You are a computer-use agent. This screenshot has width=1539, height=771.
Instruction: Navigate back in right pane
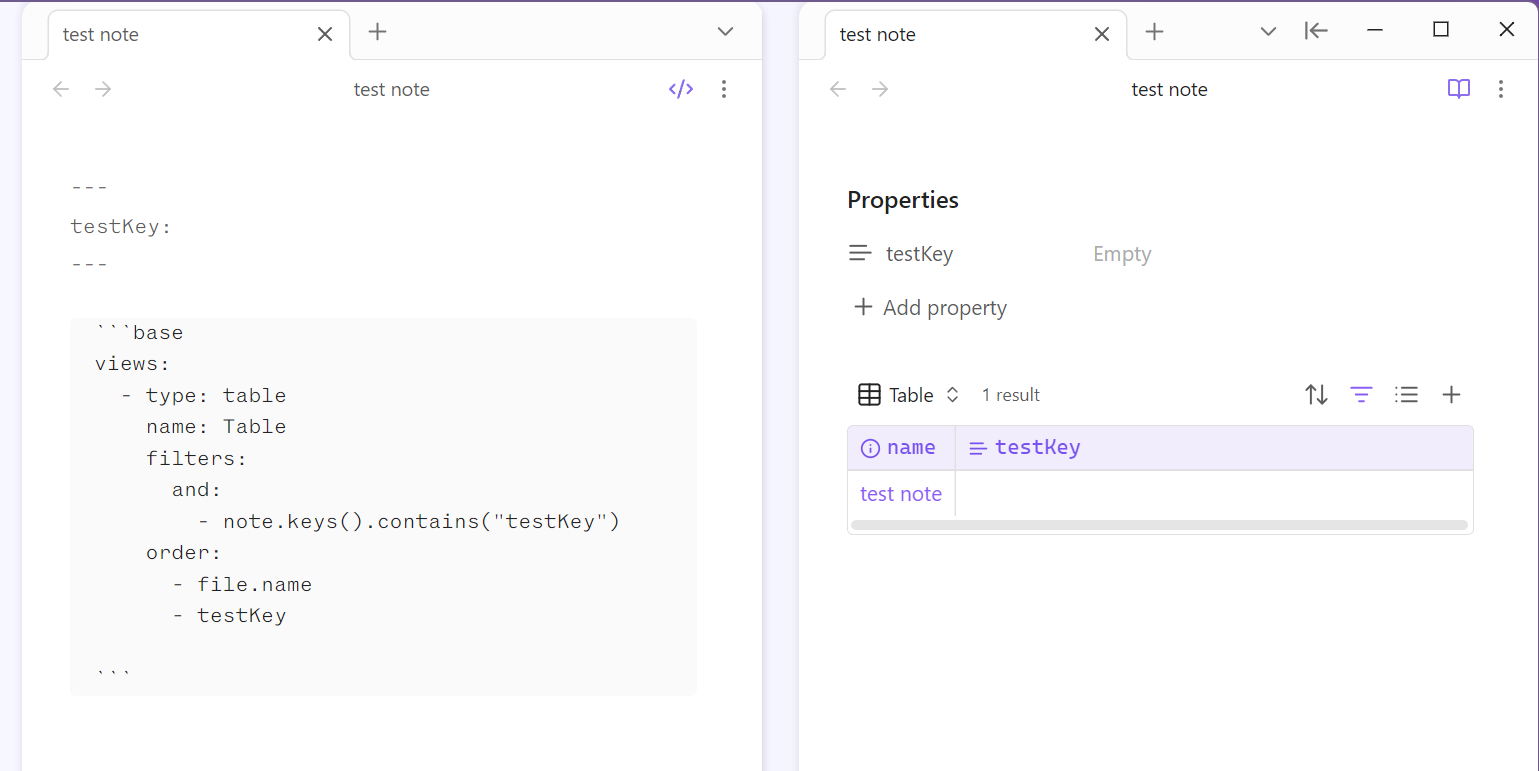pos(838,89)
